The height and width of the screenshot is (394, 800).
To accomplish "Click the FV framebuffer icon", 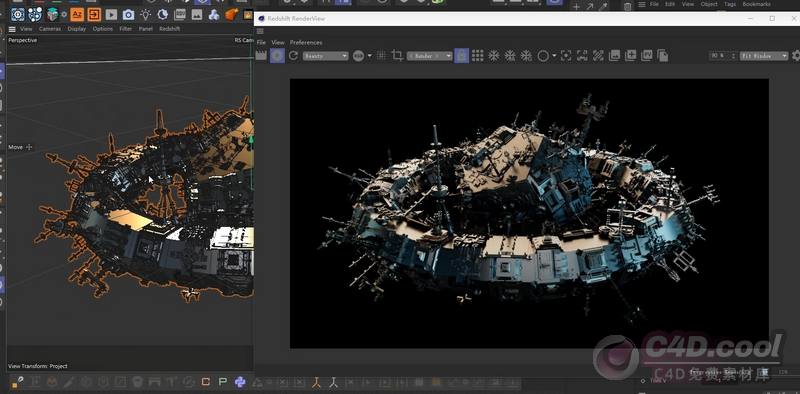I will click(647, 55).
